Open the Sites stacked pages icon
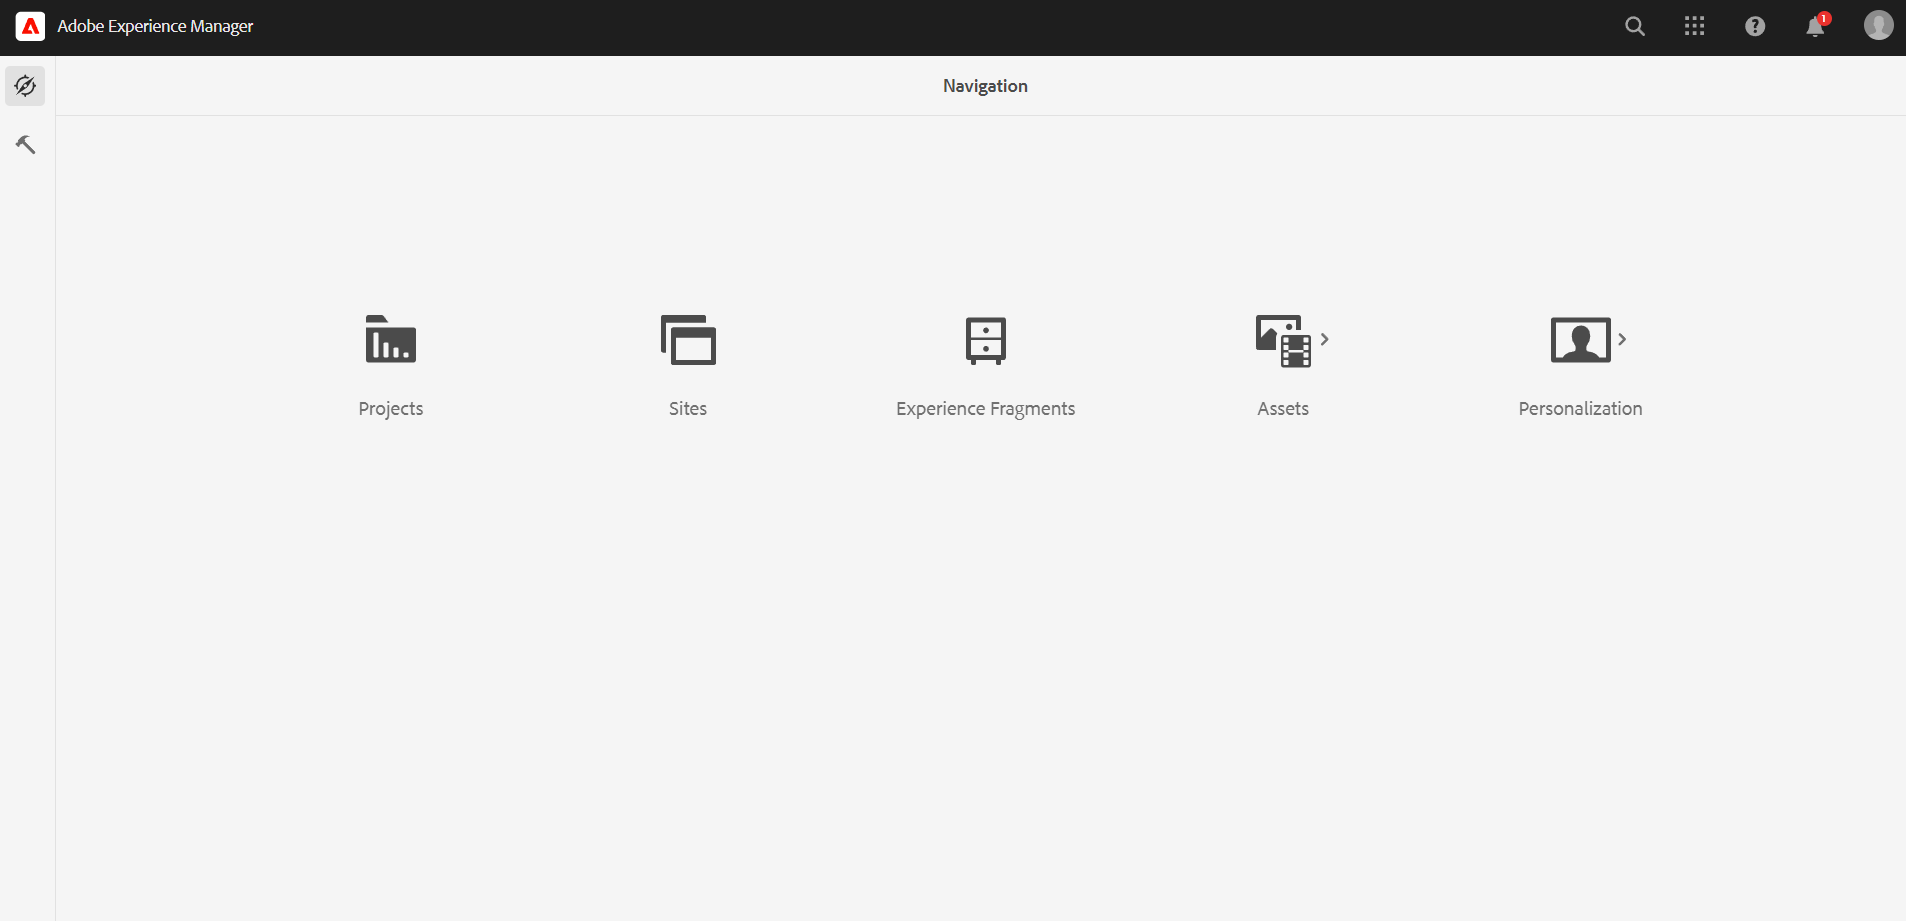 point(688,340)
